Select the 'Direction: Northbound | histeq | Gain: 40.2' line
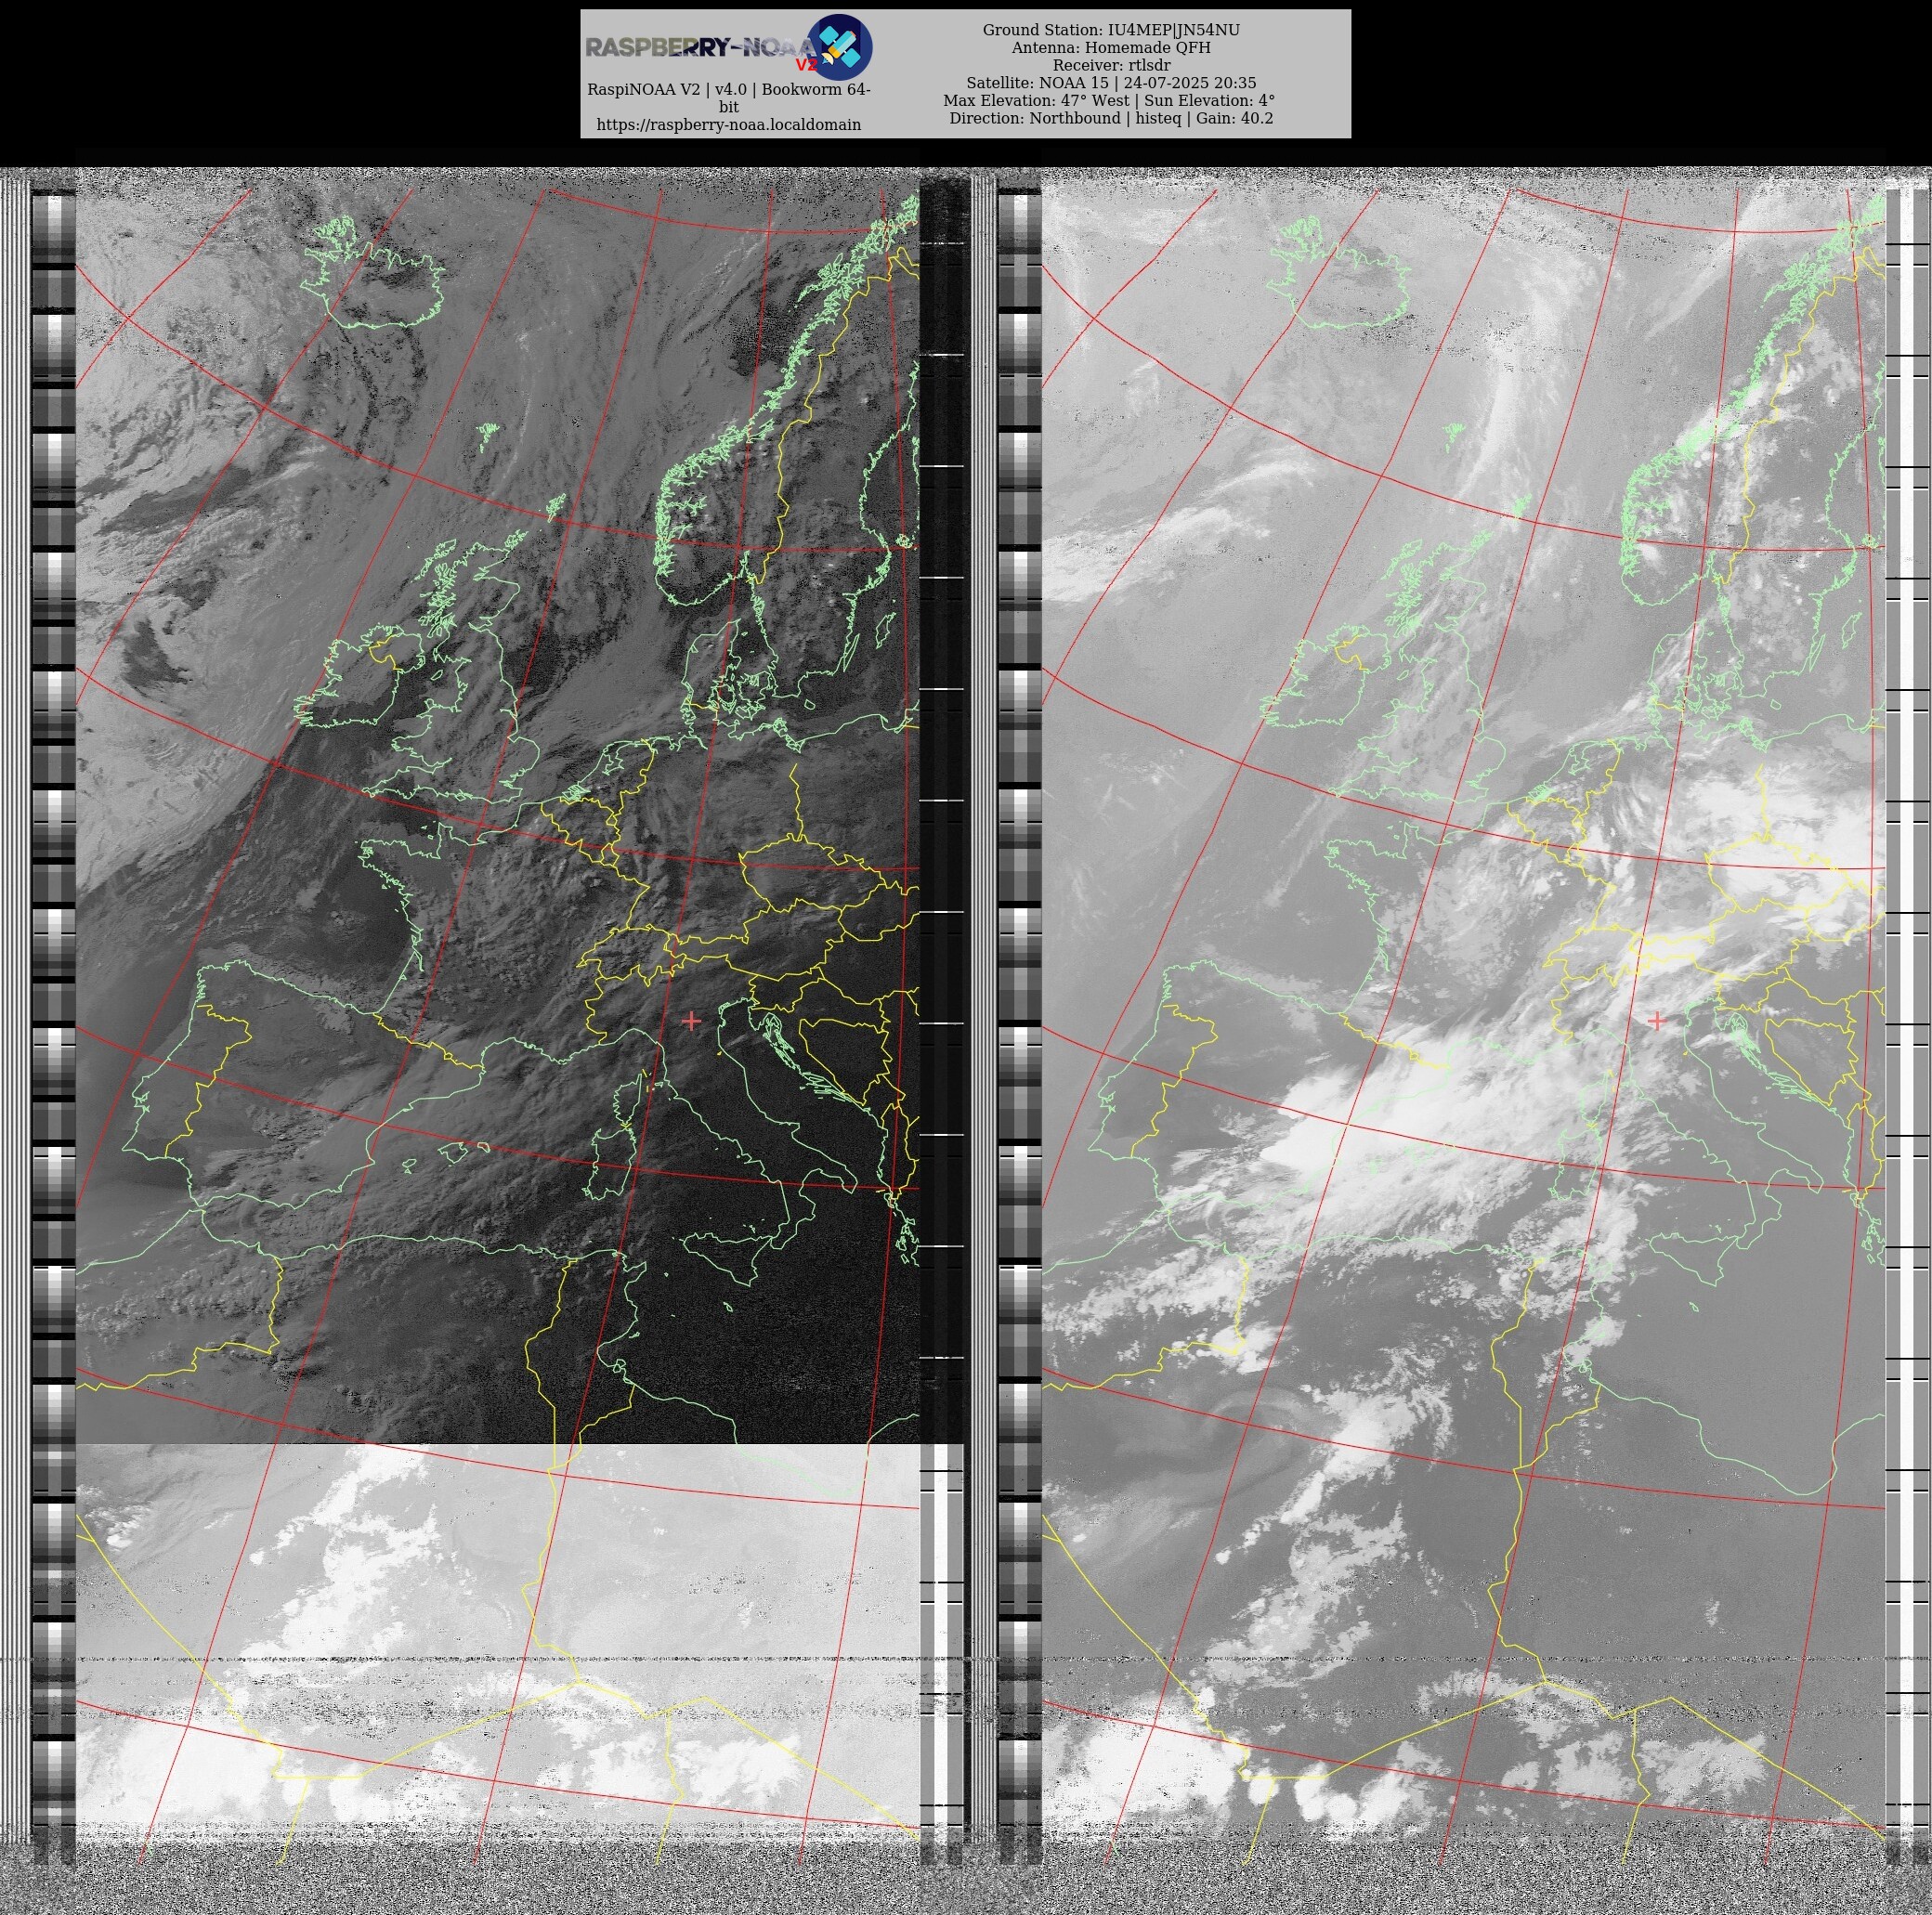The width and height of the screenshot is (1932, 1915). (1111, 118)
